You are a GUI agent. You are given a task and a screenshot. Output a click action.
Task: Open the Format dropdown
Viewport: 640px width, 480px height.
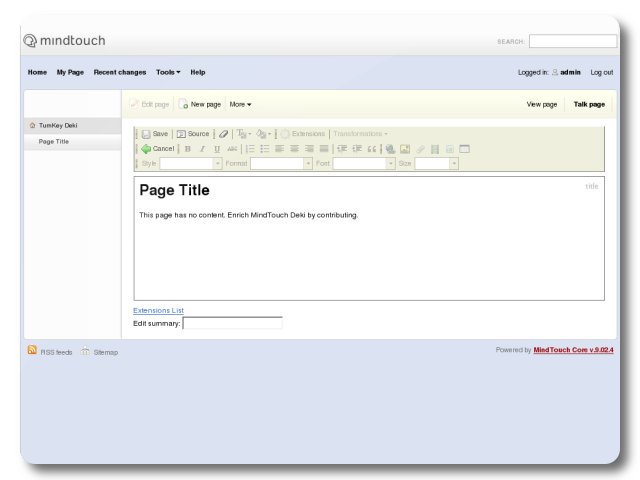(x=281, y=164)
